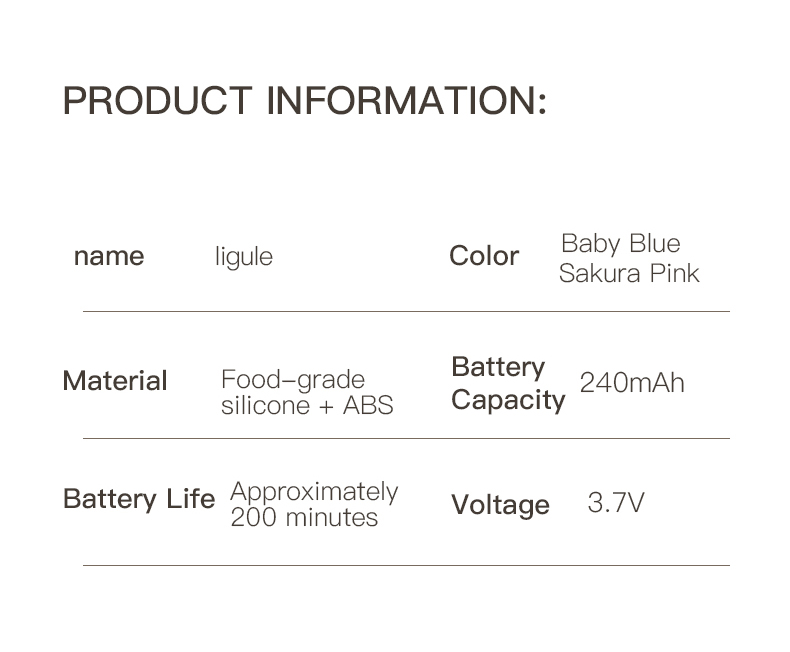
Task: Click the 240mAh capacity value
Action: point(632,382)
